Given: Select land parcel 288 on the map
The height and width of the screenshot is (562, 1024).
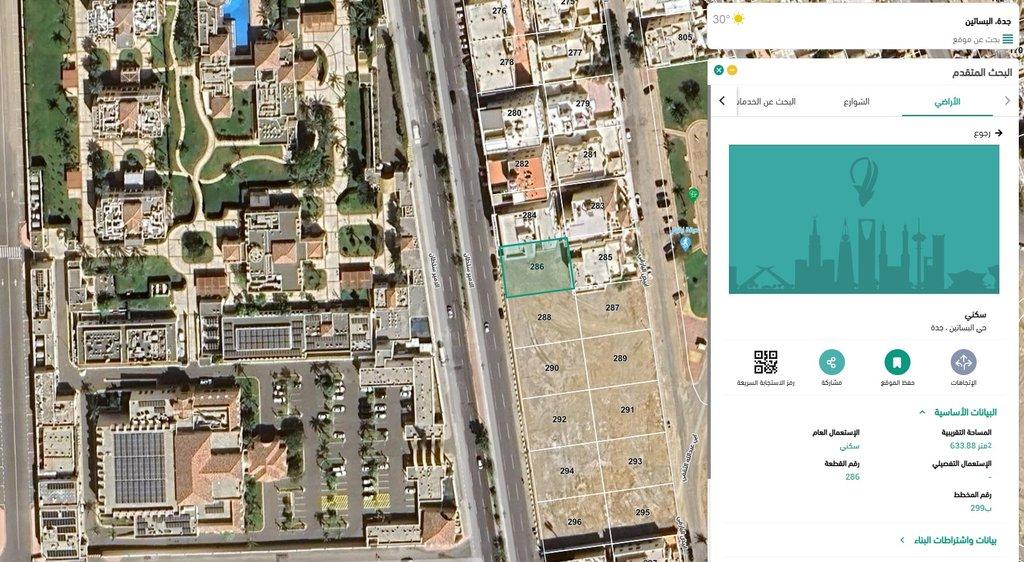Looking at the screenshot, I should click(x=543, y=319).
